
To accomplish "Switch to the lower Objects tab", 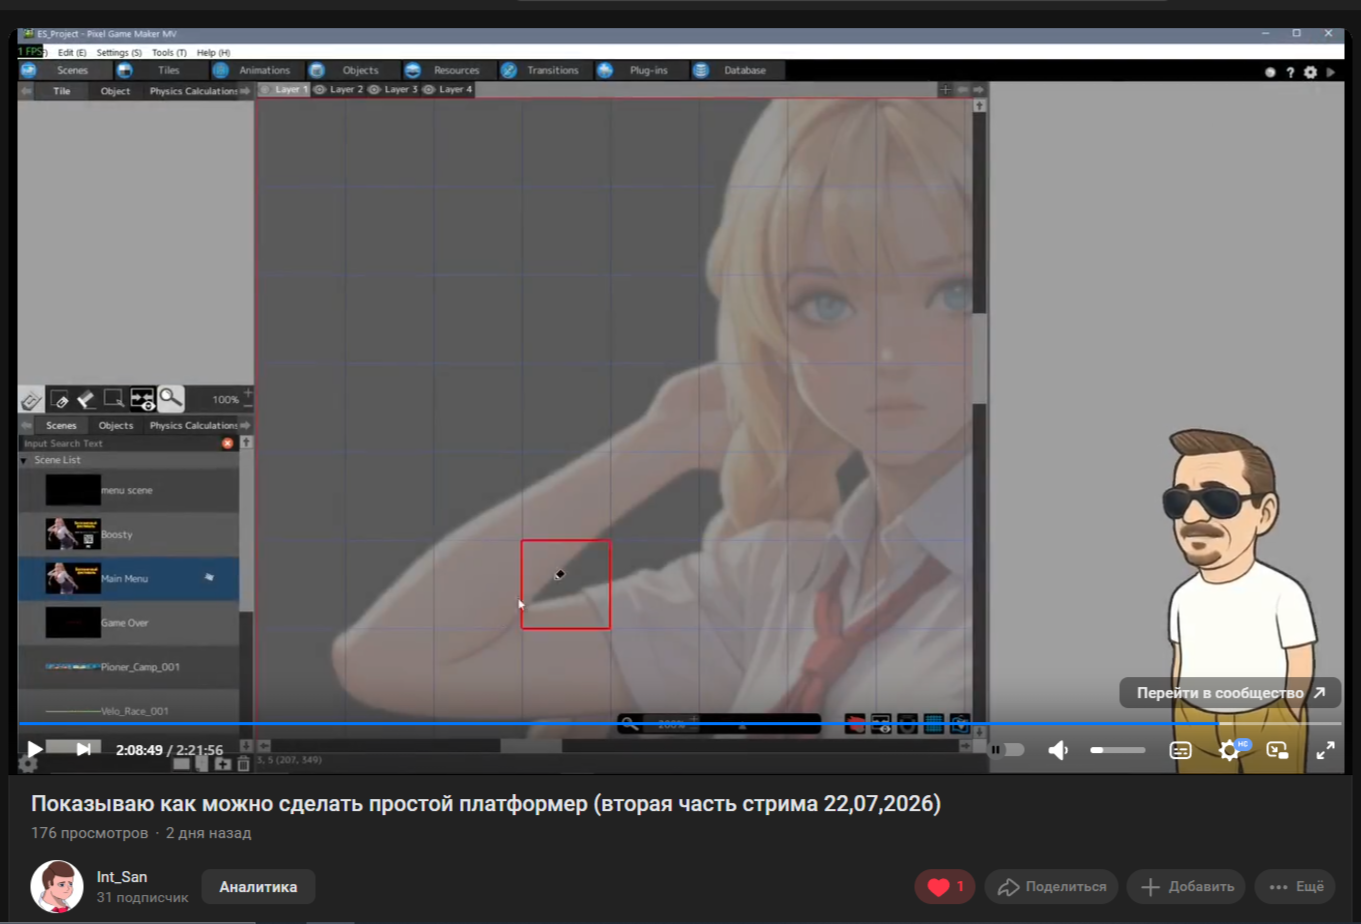I will click(x=116, y=425).
